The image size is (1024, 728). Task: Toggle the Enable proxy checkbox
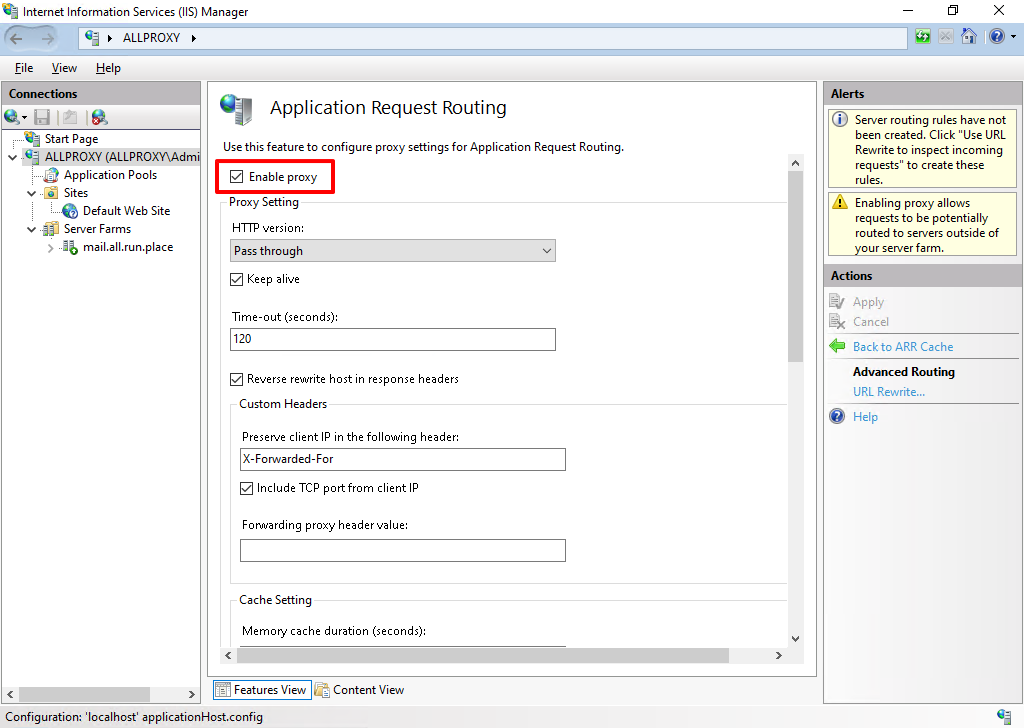coord(236,176)
